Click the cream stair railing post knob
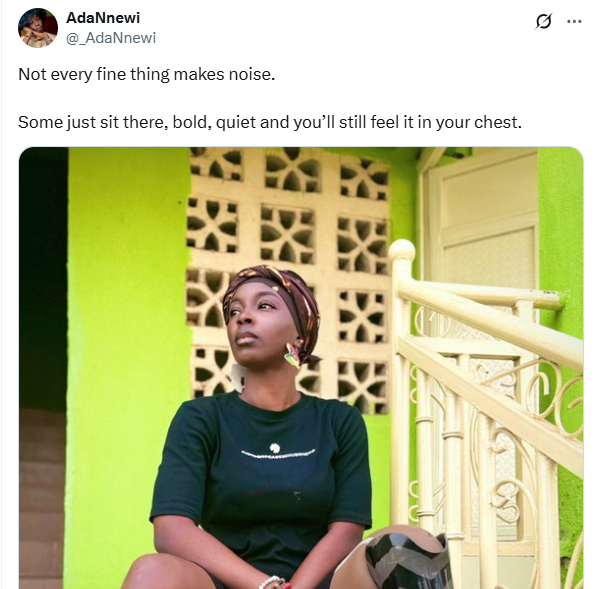 [402, 250]
